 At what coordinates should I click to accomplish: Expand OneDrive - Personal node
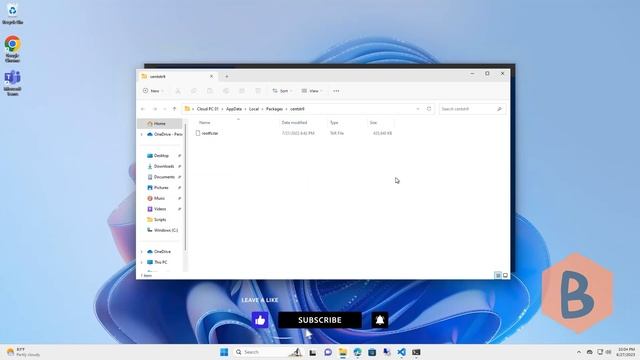(x=142, y=134)
